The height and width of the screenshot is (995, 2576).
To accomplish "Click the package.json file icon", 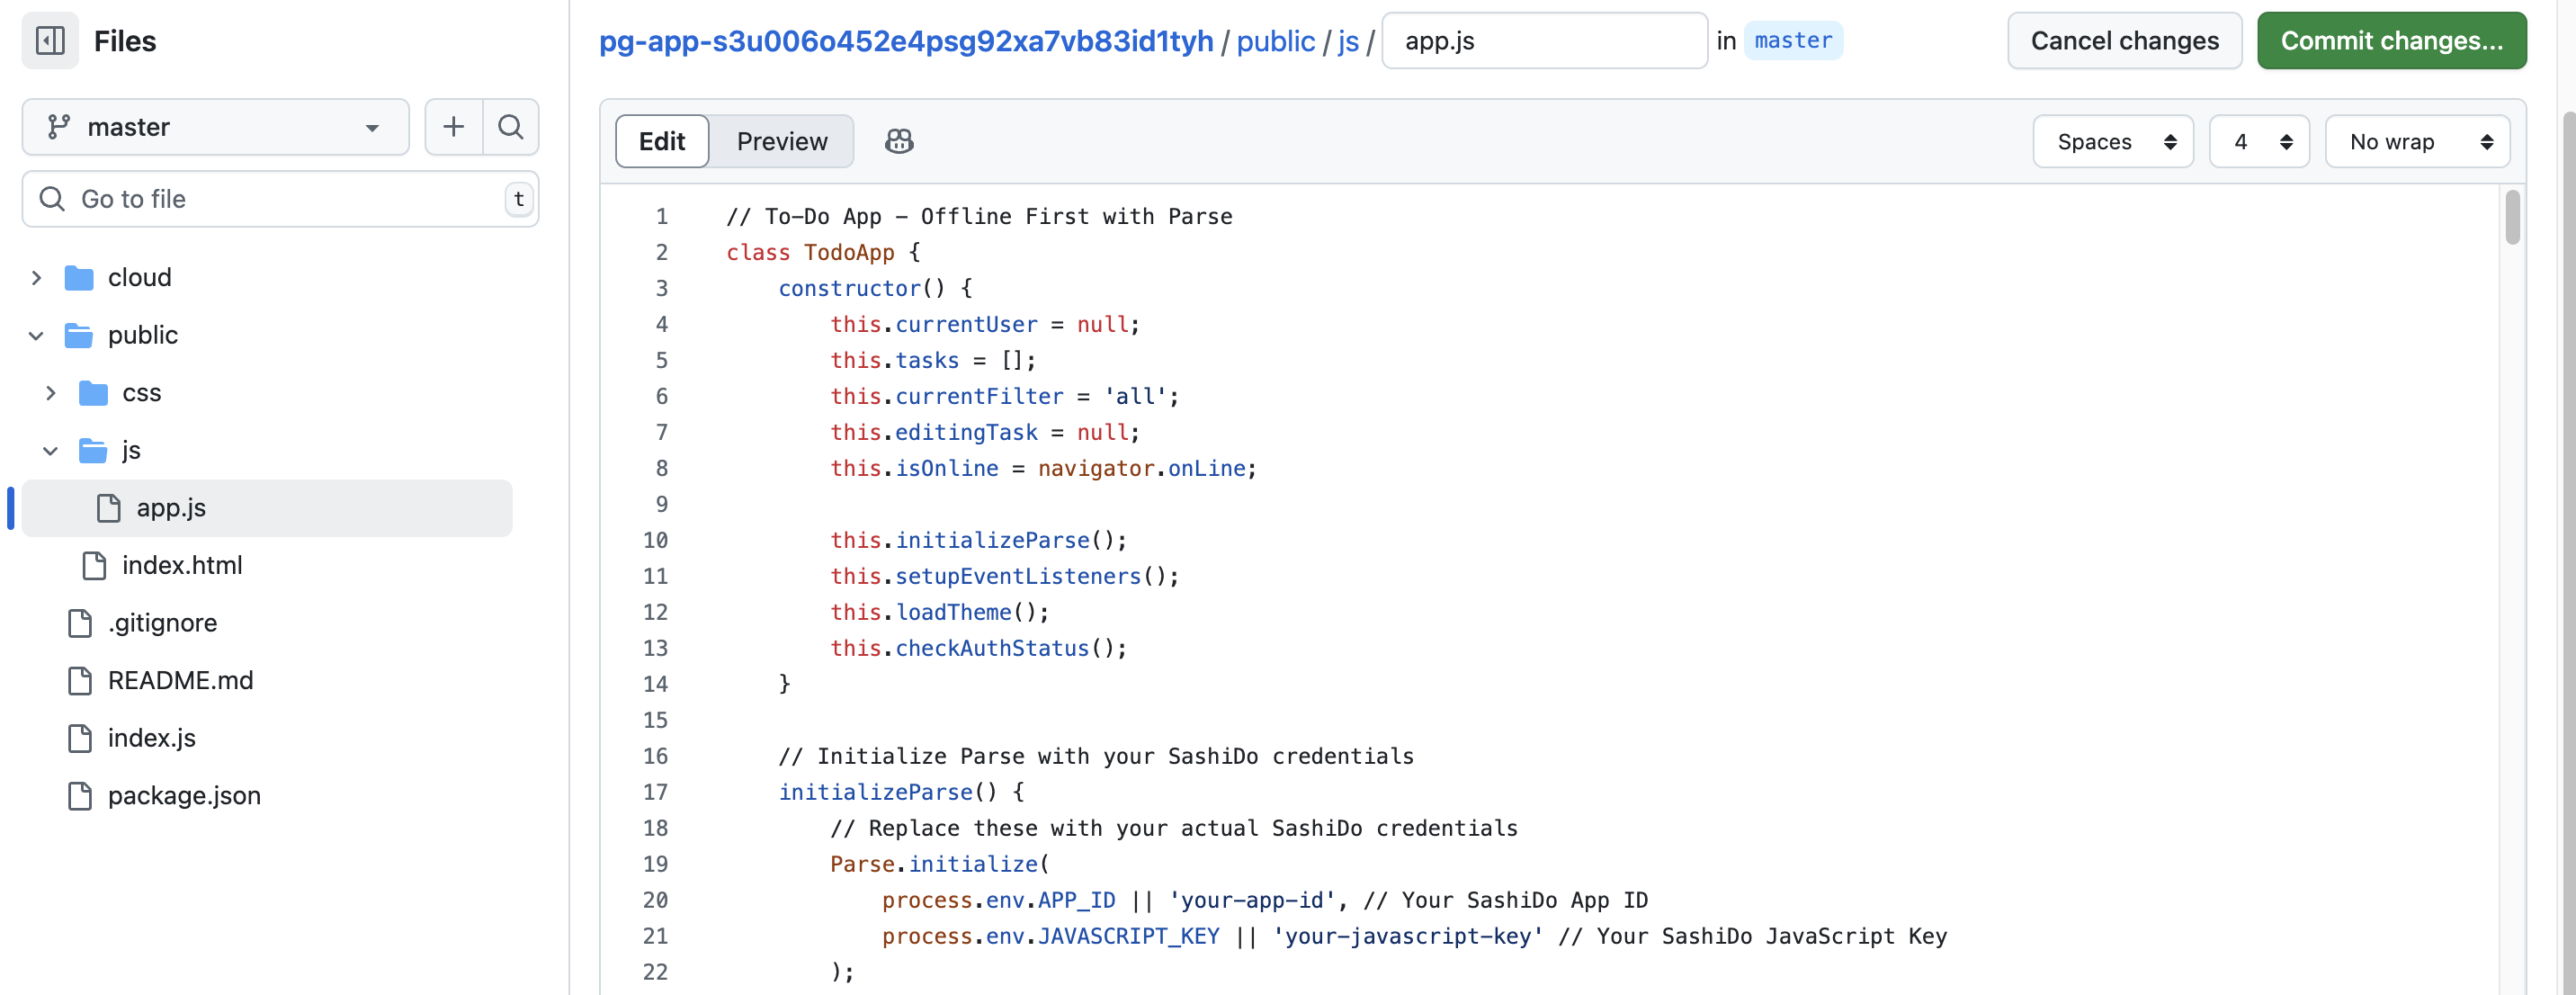I will [80, 795].
